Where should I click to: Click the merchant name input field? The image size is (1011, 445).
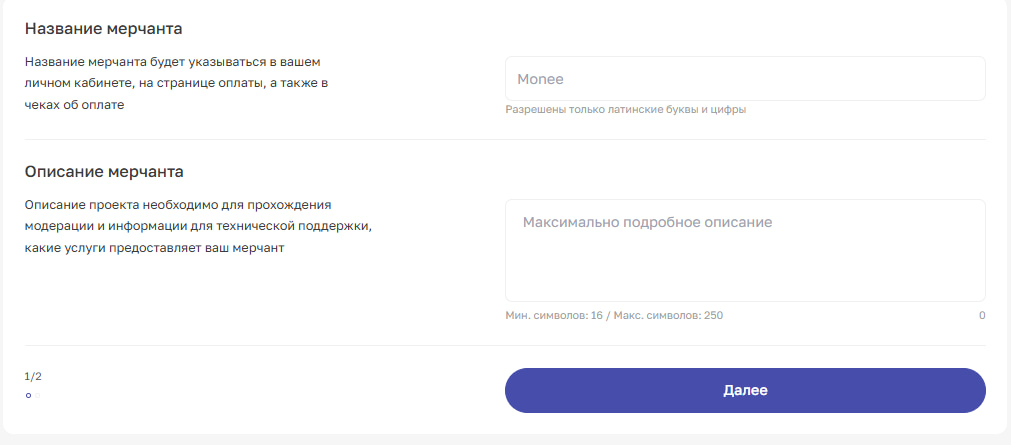(745, 78)
